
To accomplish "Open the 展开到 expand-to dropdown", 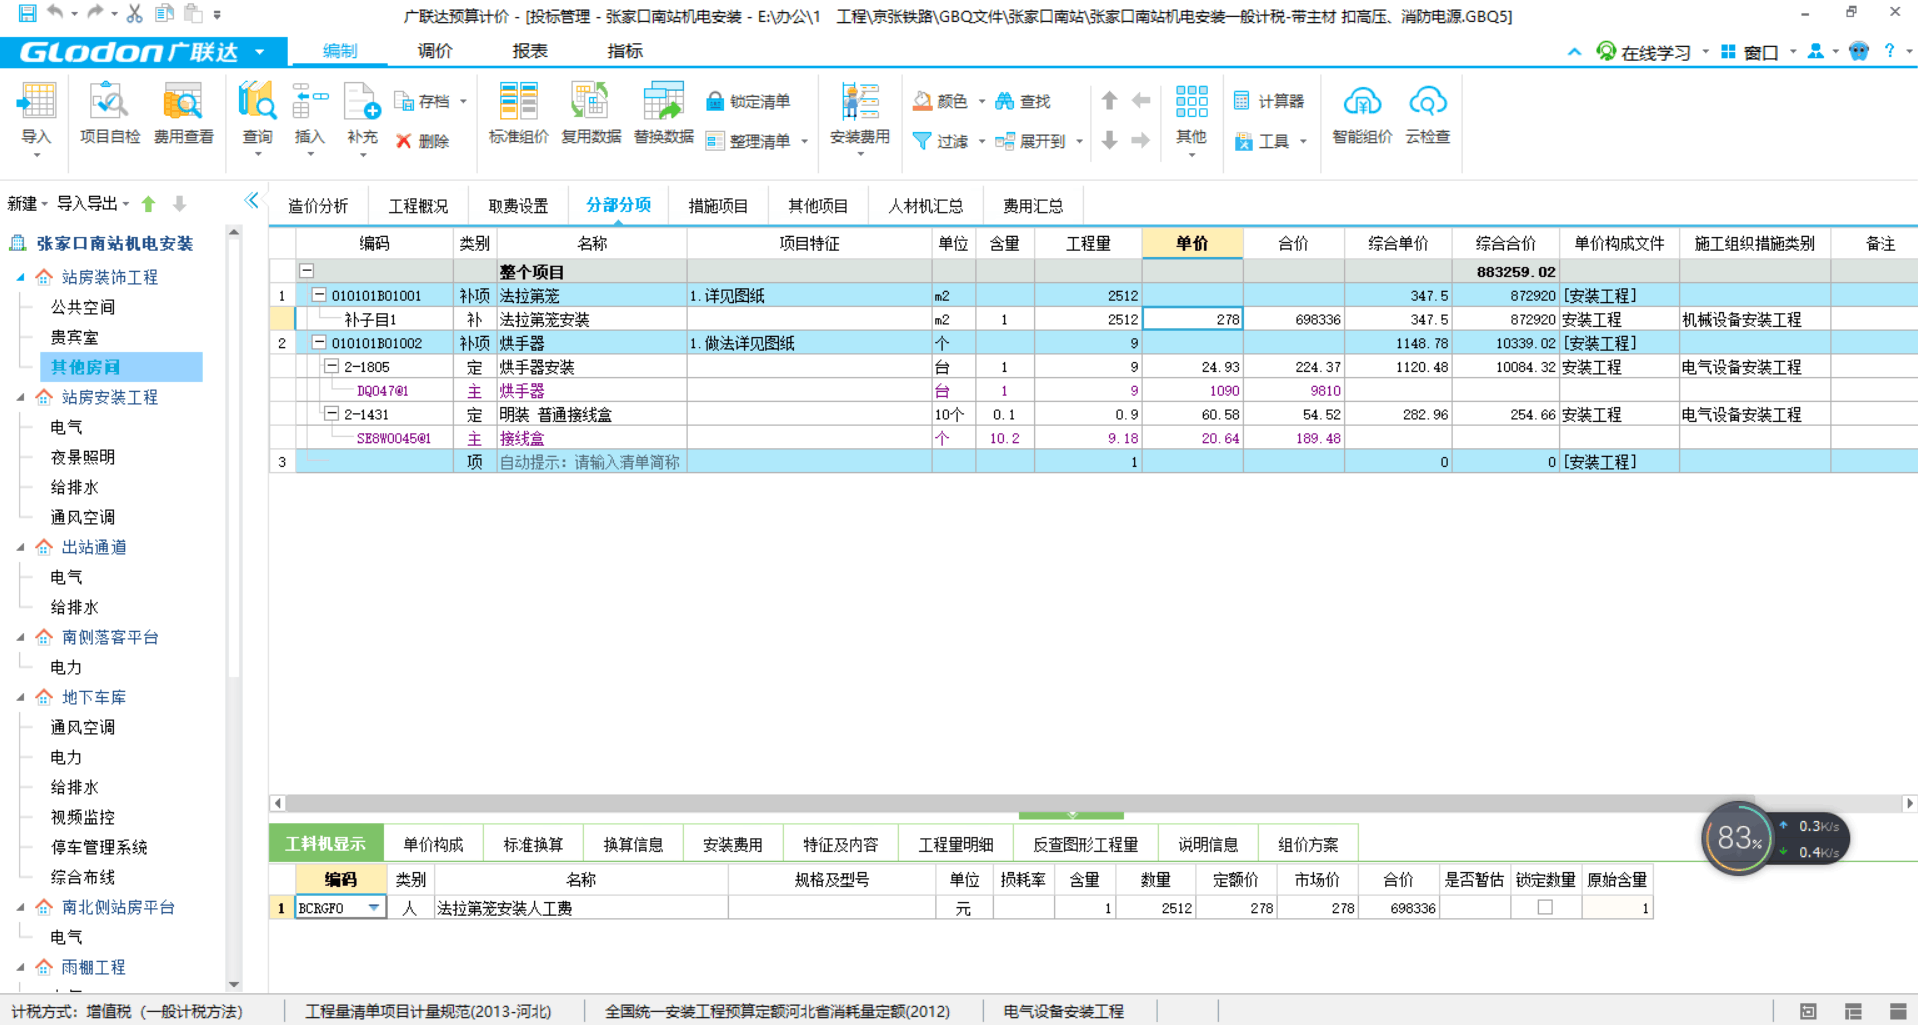I will (x=1080, y=141).
